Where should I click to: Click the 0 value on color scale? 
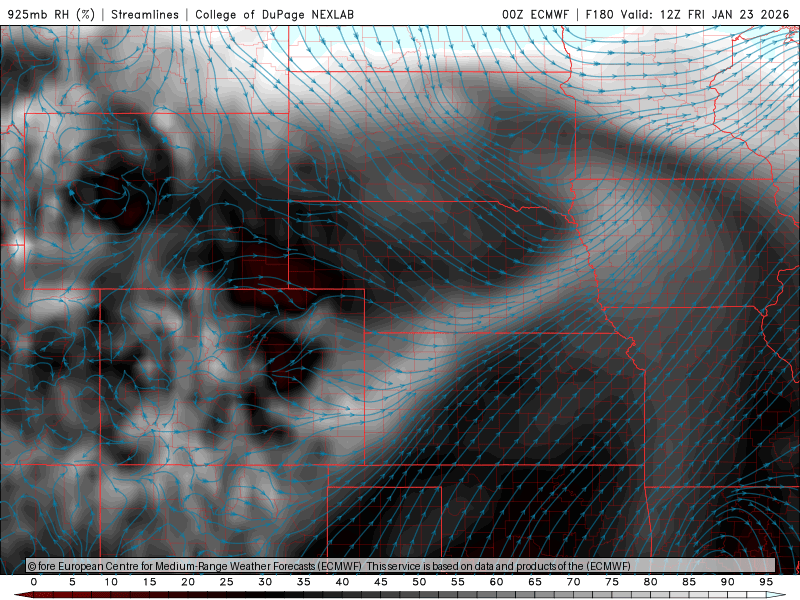pyautogui.click(x=34, y=582)
